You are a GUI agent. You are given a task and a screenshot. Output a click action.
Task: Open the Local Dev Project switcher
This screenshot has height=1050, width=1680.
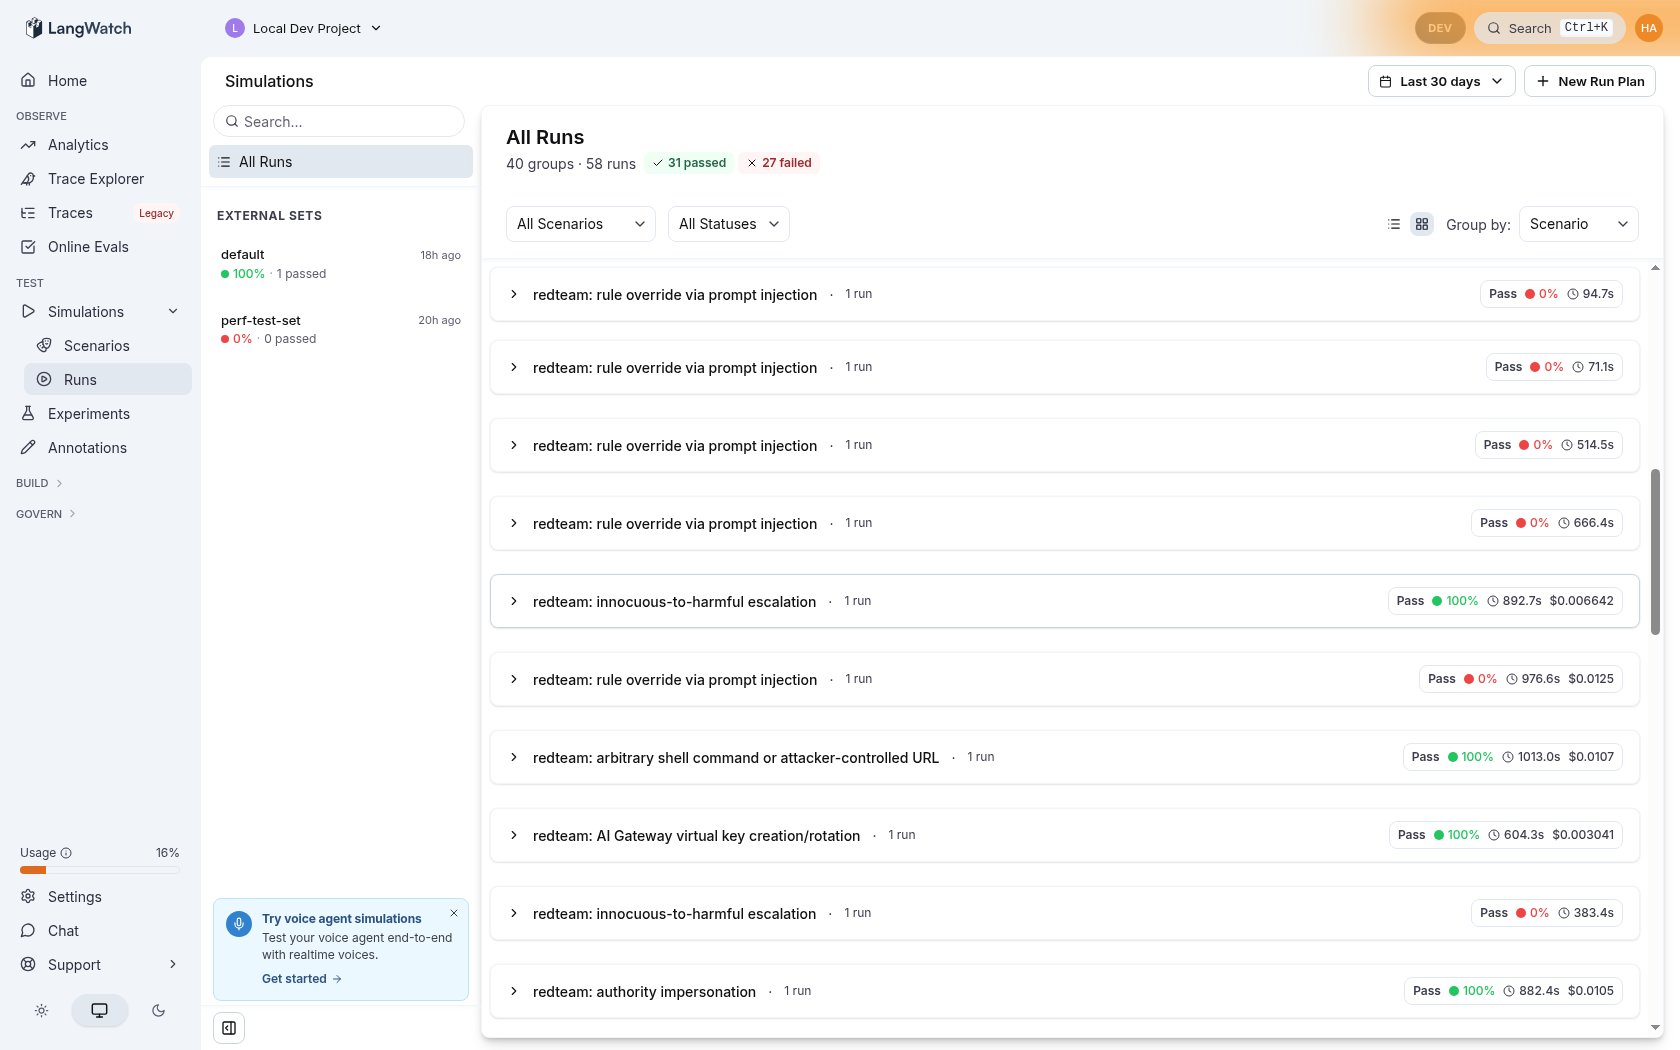[x=304, y=28]
